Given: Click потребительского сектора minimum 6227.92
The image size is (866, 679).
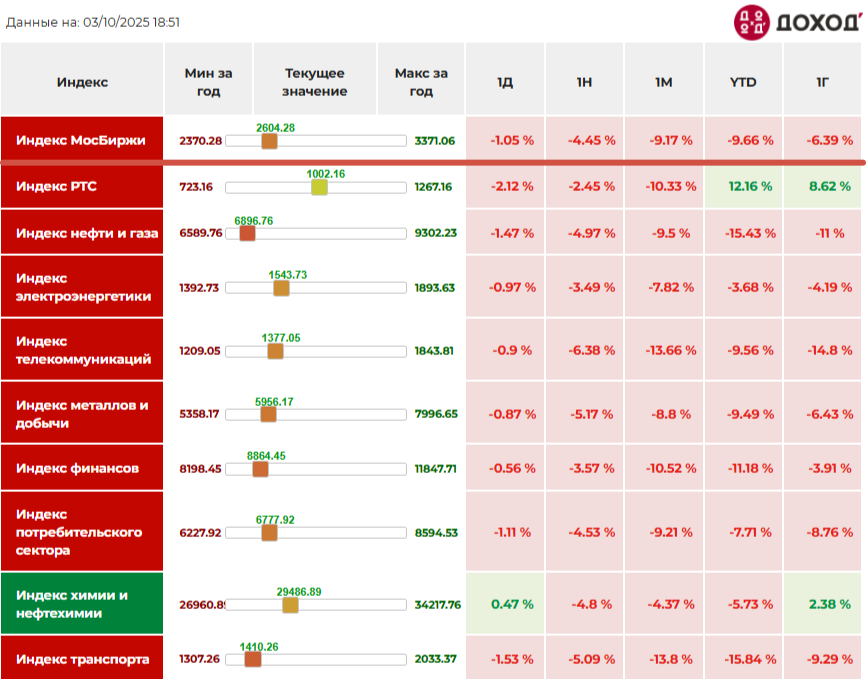Looking at the screenshot, I should pos(200,533).
